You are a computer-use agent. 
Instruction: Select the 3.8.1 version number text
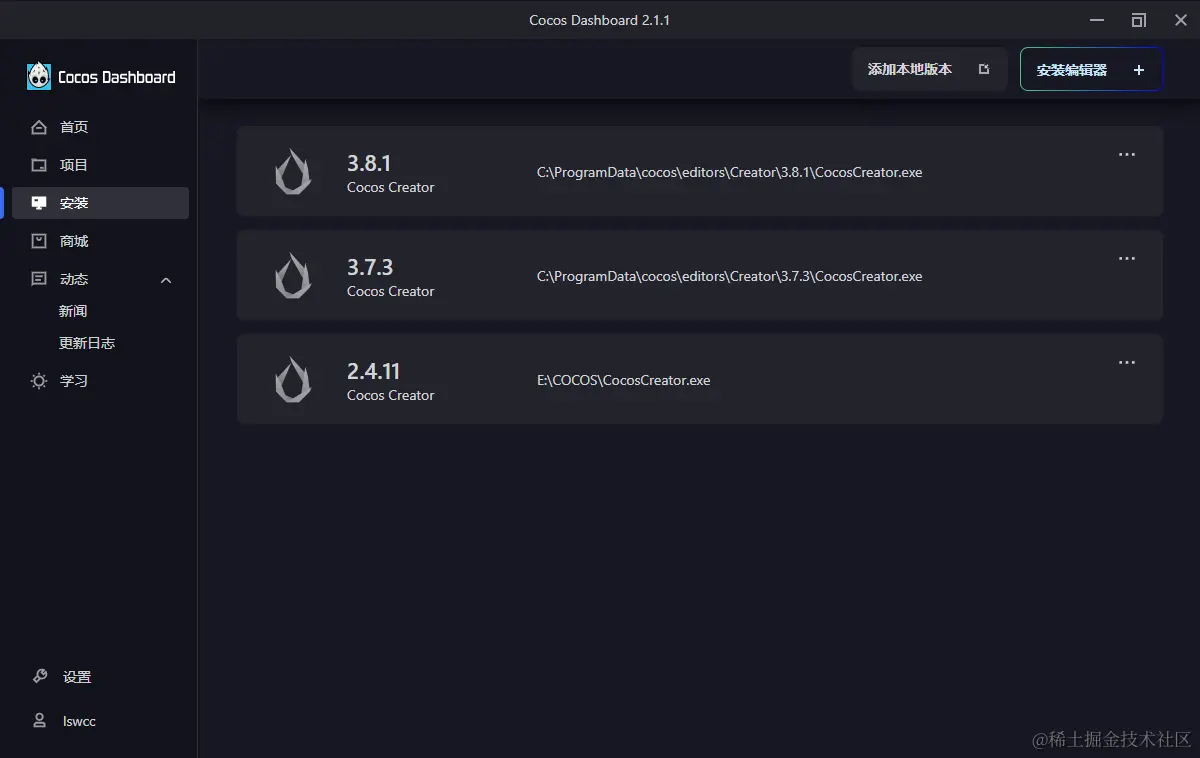(x=369, y=163)
